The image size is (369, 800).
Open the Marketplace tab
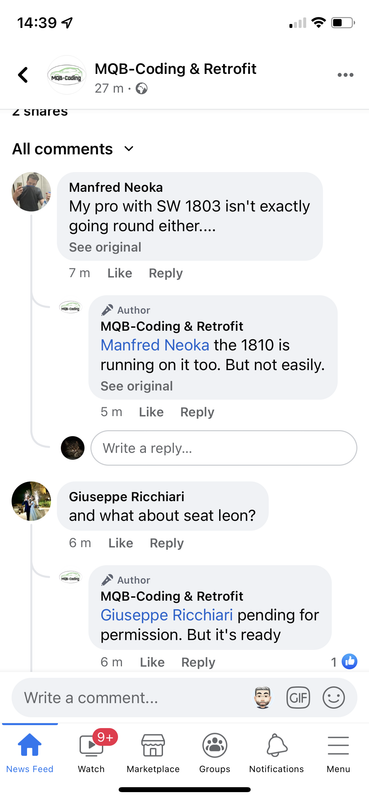153,753
